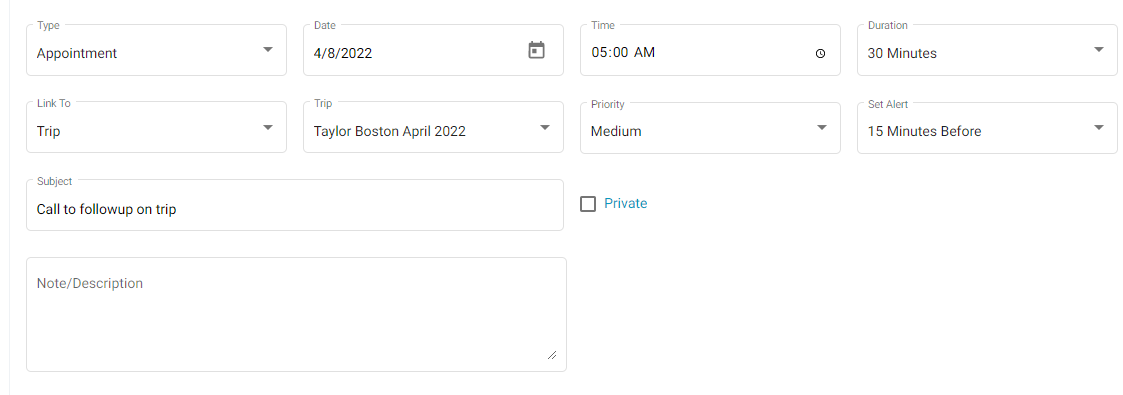Open the clock time picker icon
The width and height of the screenshot is (1123, 395).
point(821,53)
